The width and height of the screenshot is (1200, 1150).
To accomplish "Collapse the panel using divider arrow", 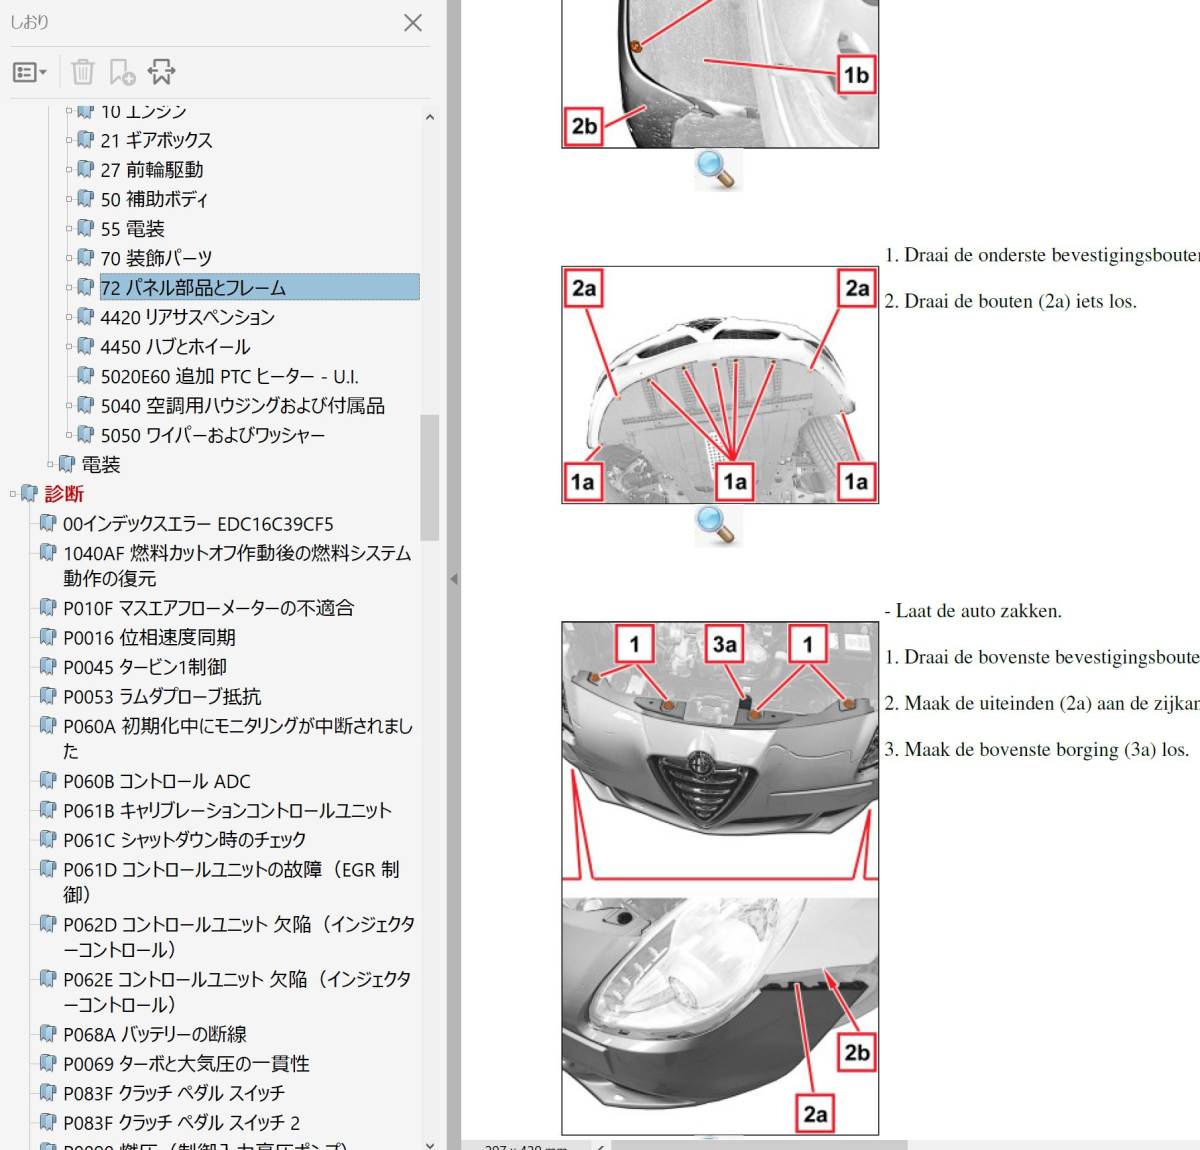I will (453, 579).
